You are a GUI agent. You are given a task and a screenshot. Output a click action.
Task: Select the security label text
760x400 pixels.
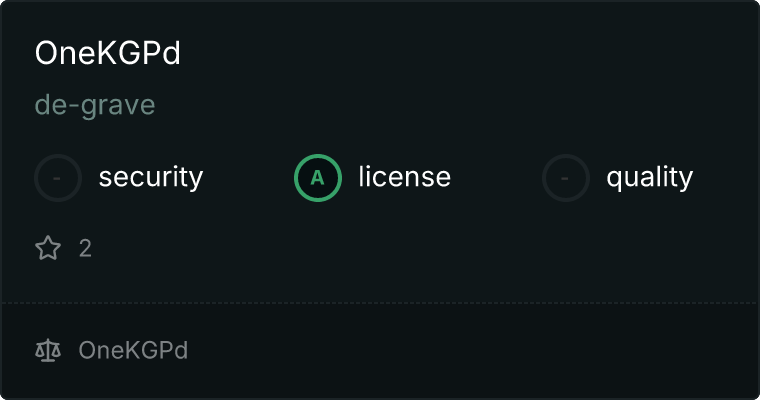click(x=151, y=177)
